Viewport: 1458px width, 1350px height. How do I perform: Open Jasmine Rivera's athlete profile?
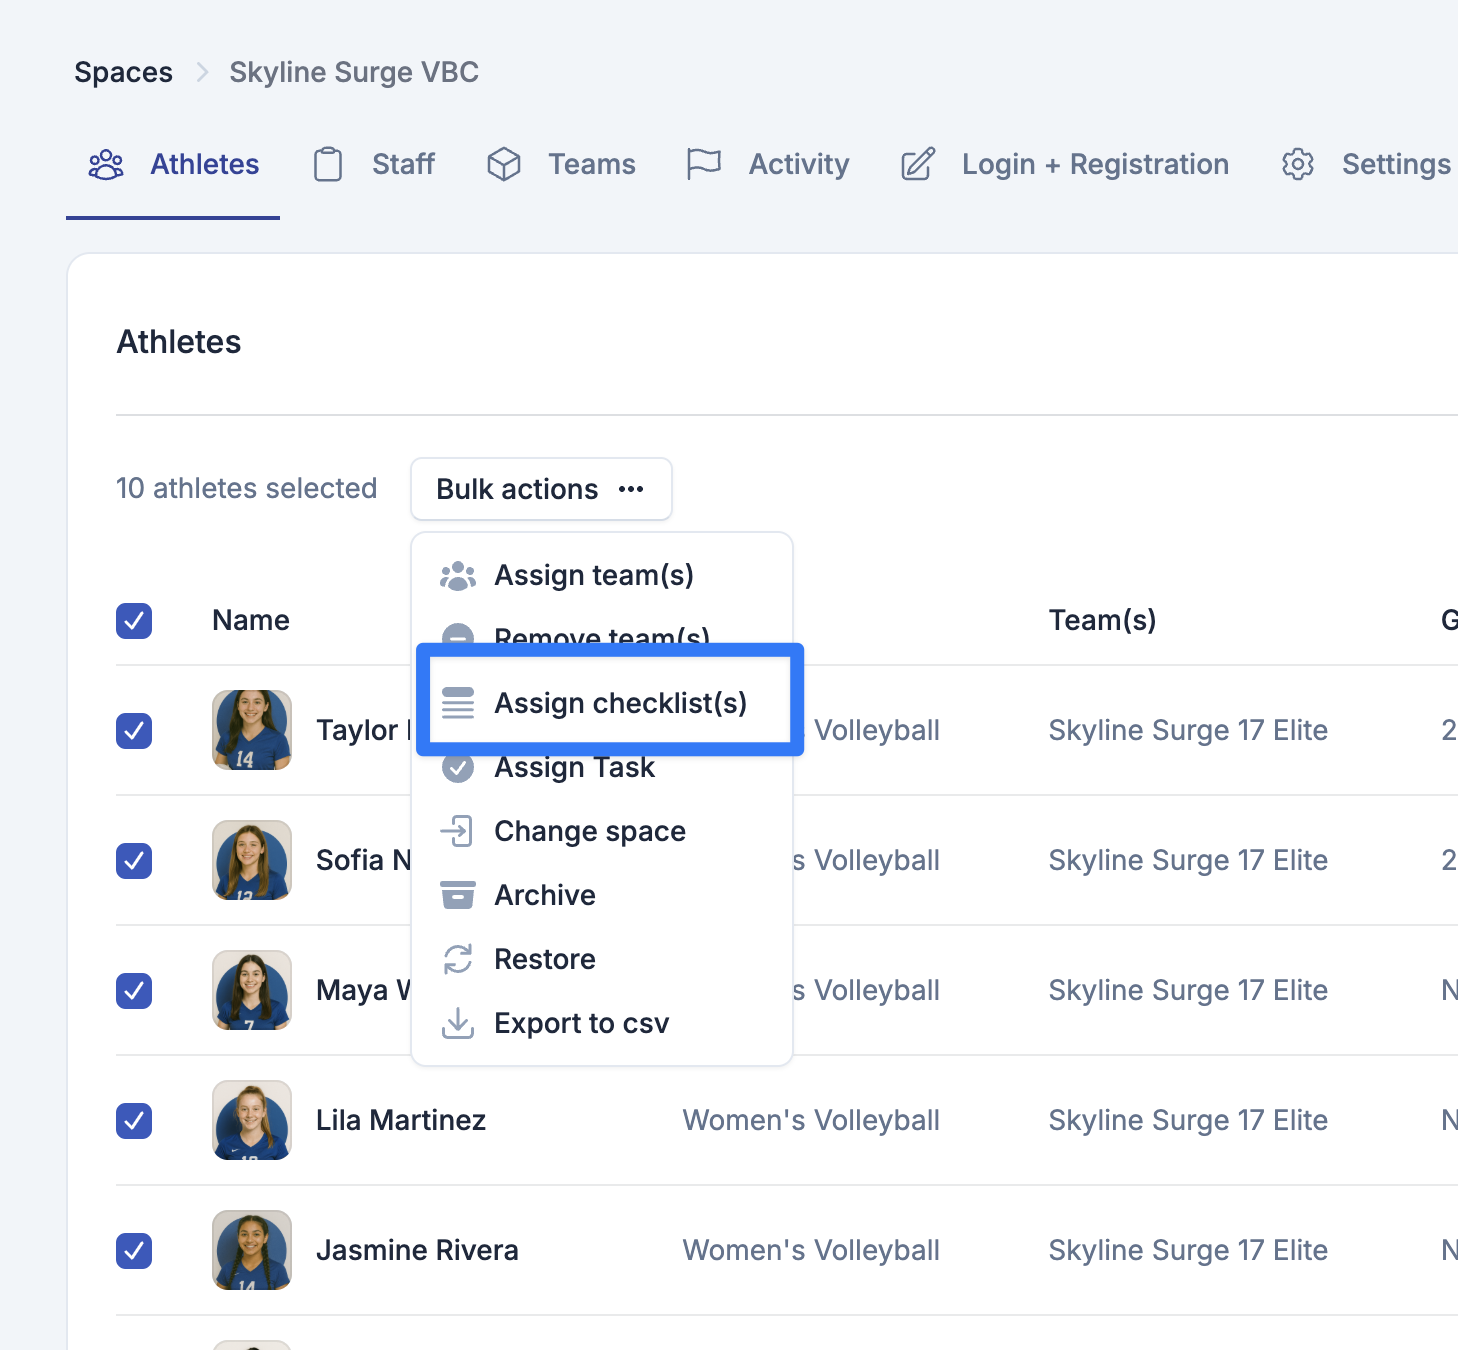417,1250
